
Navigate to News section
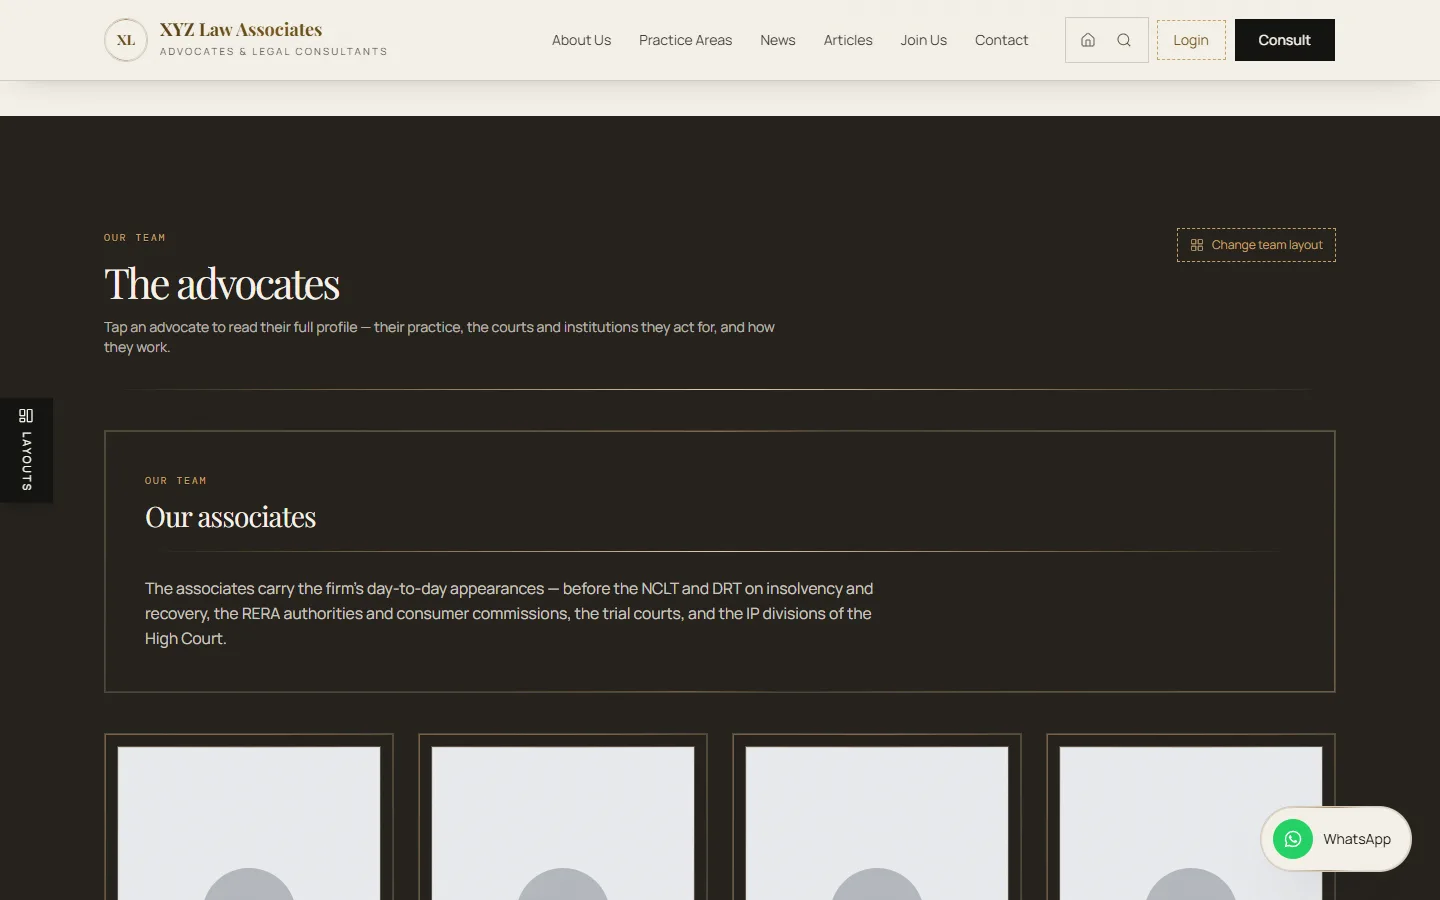point(778,40)
